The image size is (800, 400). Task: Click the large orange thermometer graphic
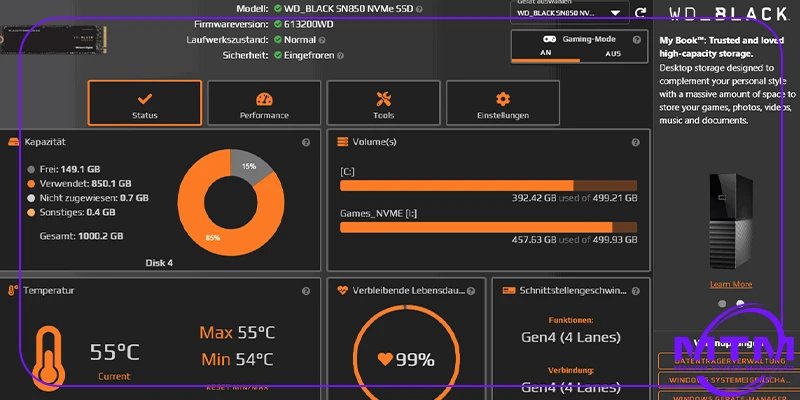coord(47,358)
